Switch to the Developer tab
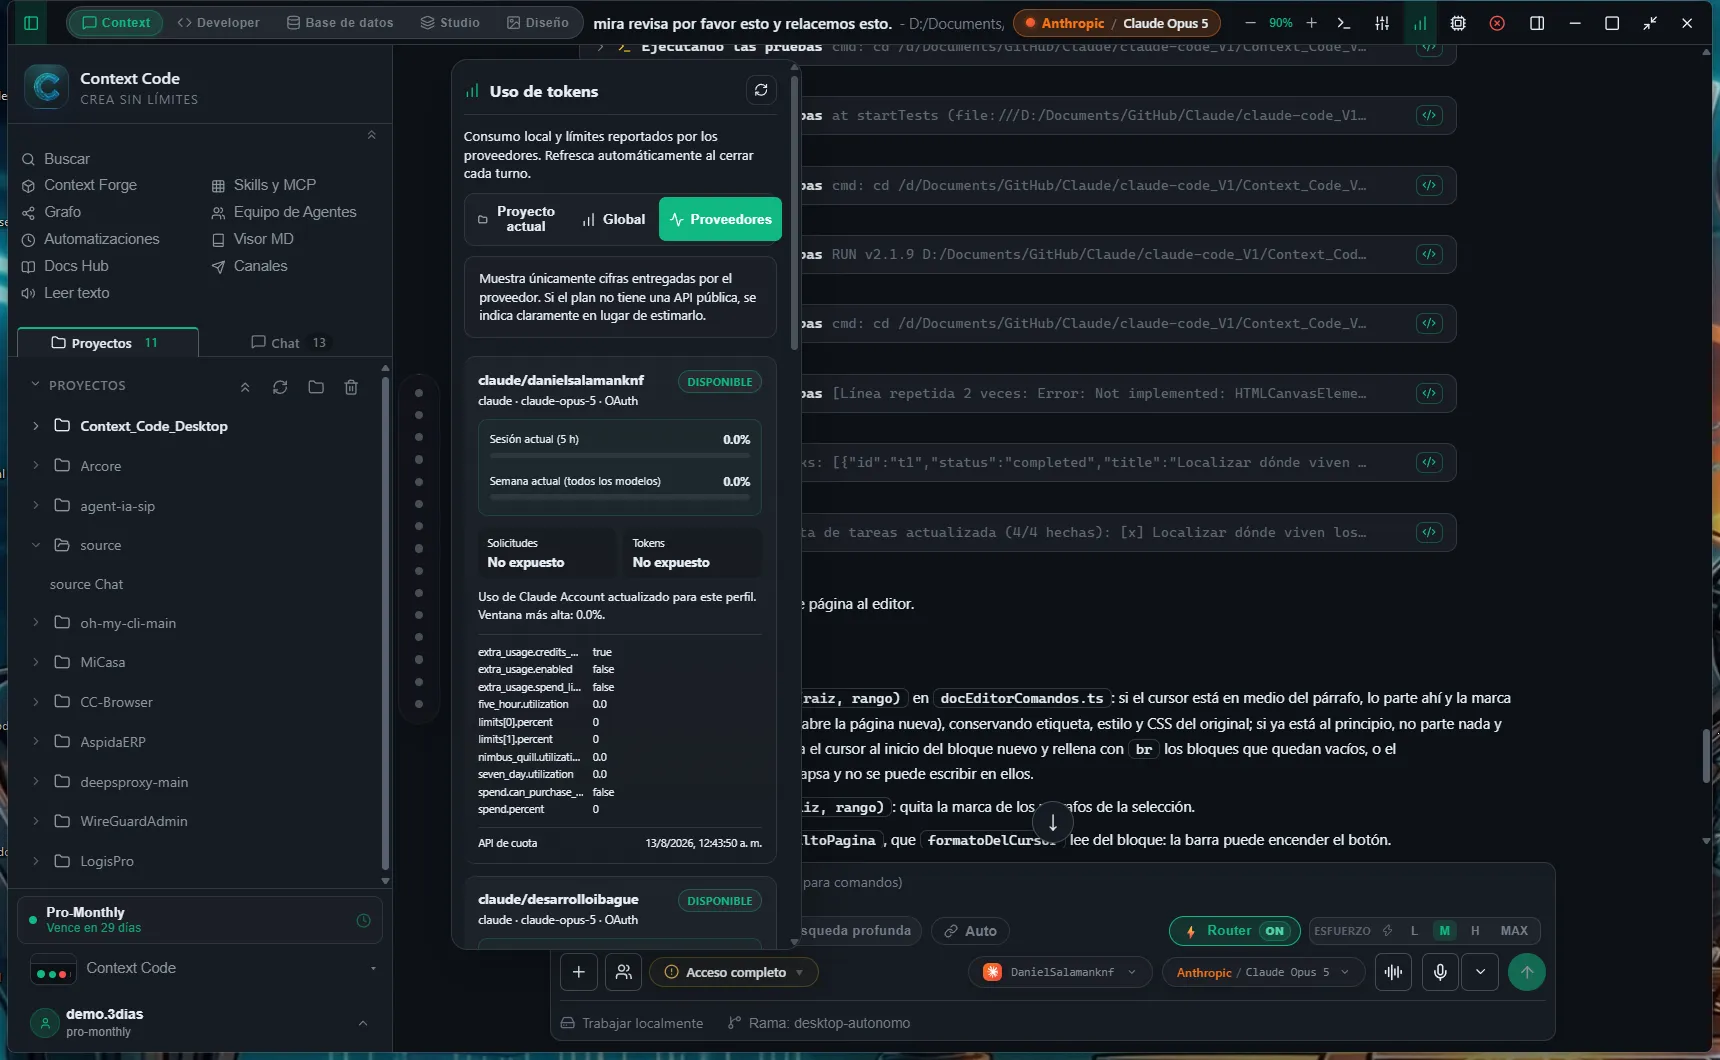This screenshot has height=1060, width=1720. [218, 22]
